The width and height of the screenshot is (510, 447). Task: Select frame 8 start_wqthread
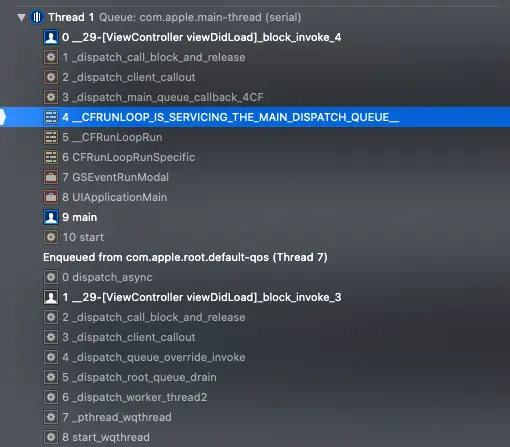tap(106, 437)
